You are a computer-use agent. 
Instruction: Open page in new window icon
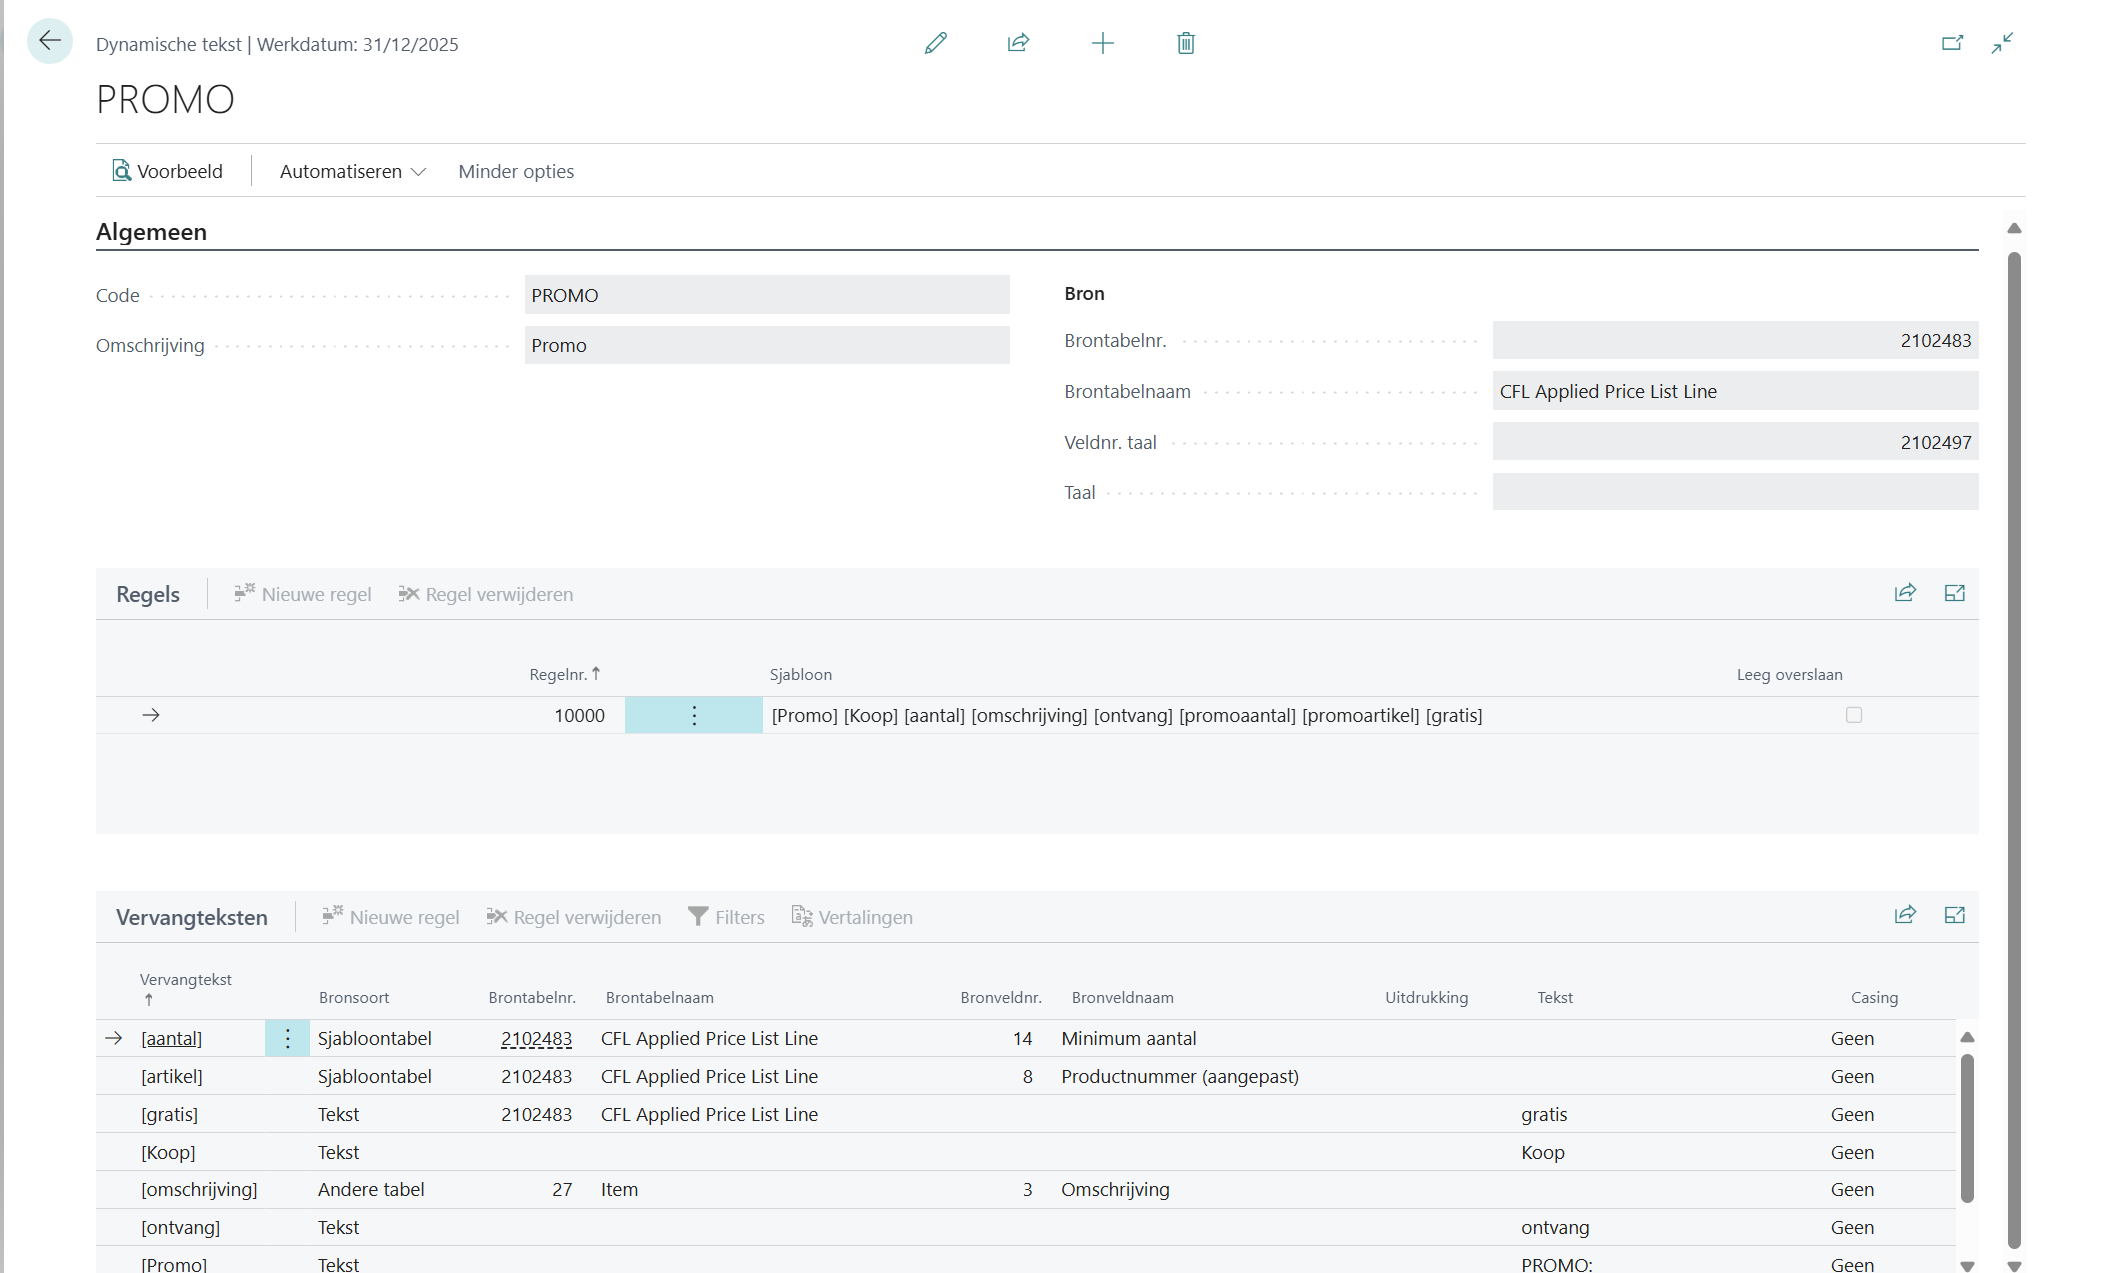tap(1952, 43)
